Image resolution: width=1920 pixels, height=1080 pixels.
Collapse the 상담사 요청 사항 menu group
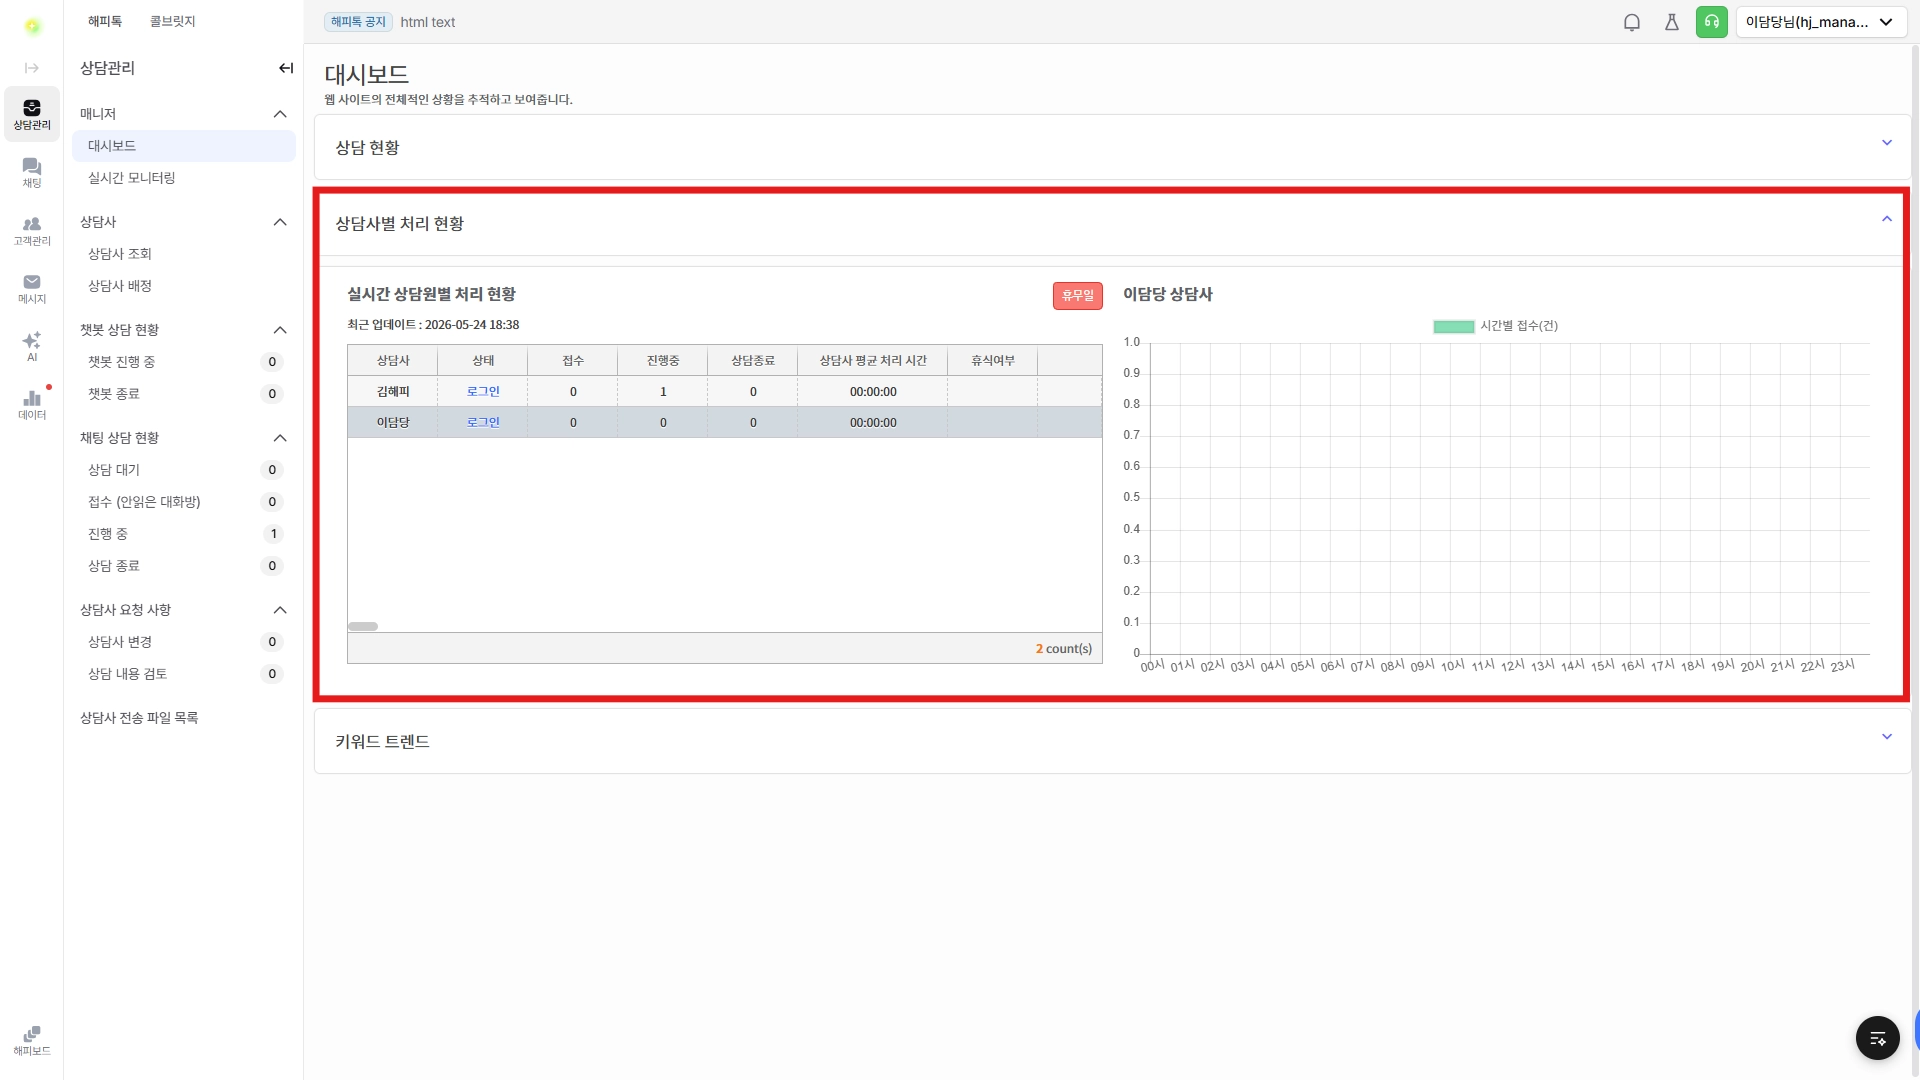tap(280, 610)
